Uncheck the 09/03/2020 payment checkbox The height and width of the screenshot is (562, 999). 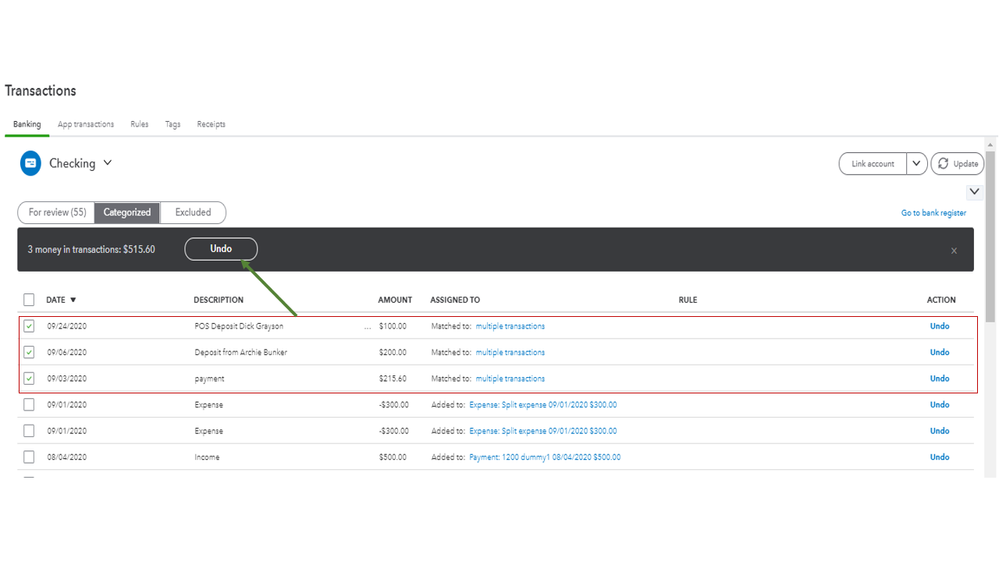click(29, 378)
